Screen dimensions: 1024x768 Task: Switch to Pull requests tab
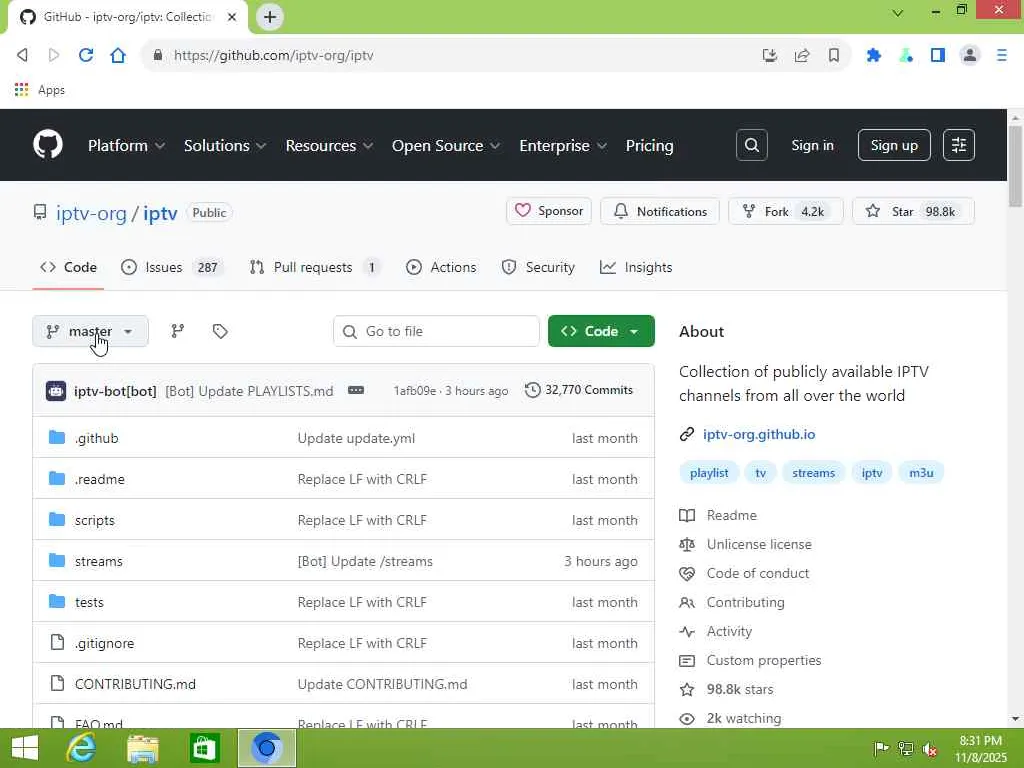(x=315, y=267)
